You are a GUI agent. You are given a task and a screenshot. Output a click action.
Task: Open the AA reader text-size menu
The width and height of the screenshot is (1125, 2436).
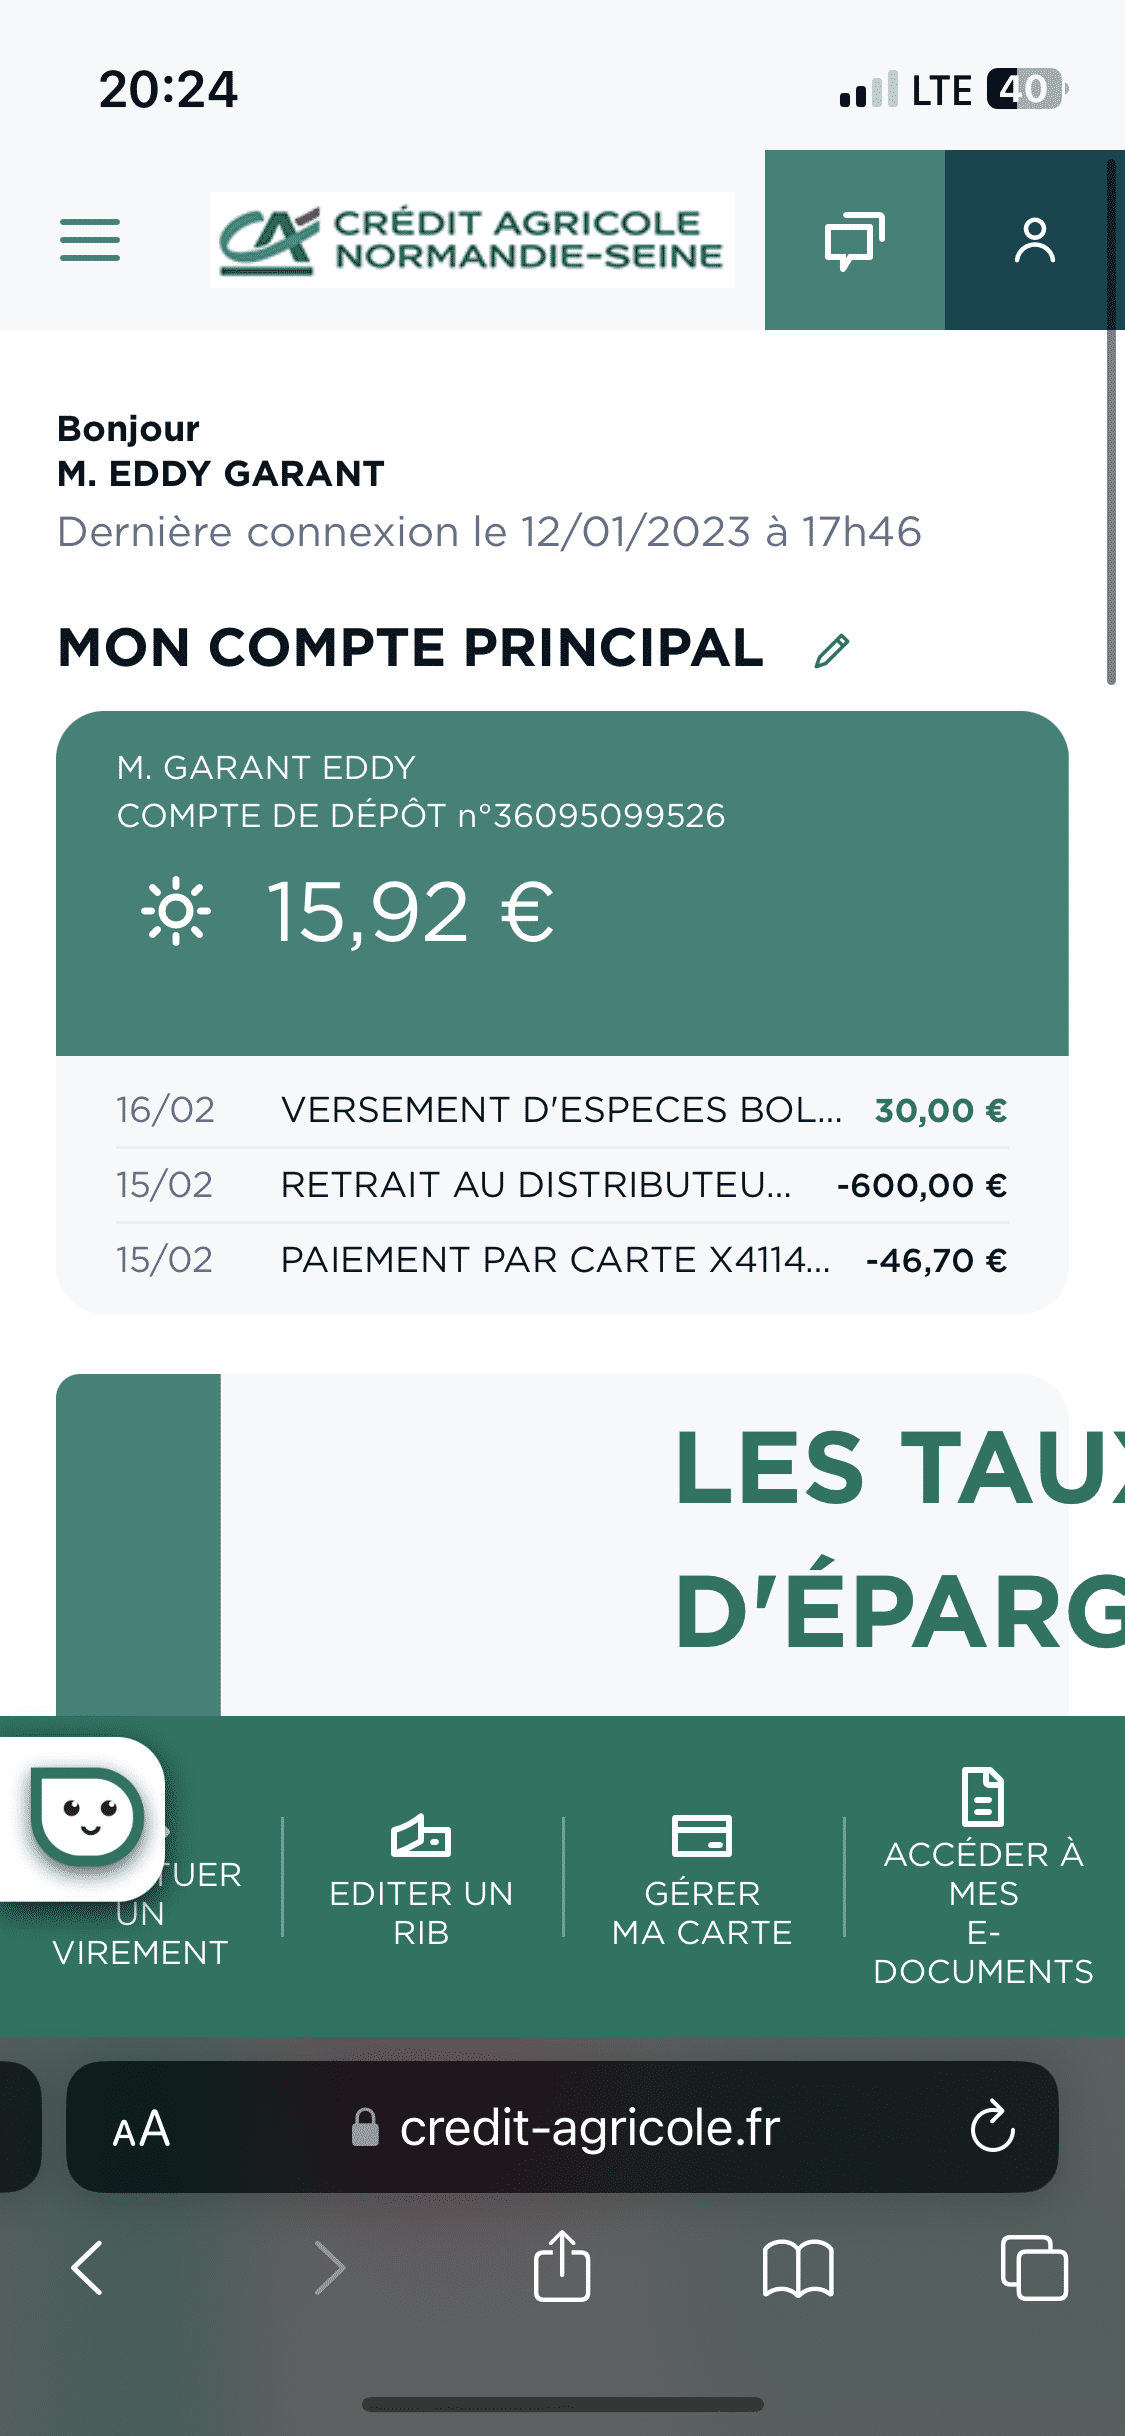click(141, 2128)
